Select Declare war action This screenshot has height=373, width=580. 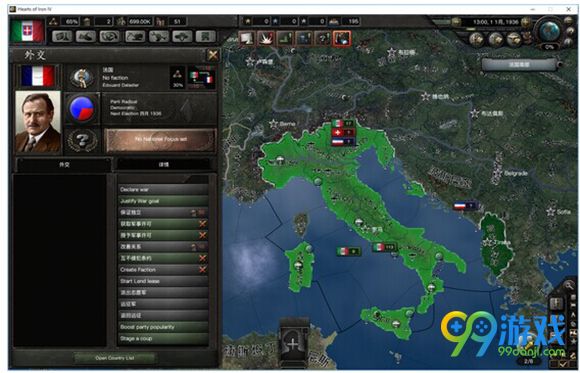point(163,189)
